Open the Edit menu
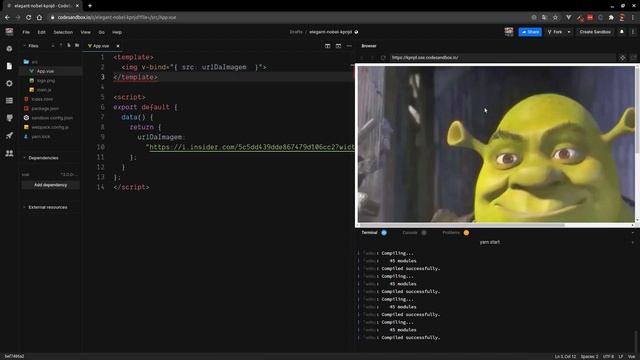Viewport: 640px width, 360px height. click(42, 32)
